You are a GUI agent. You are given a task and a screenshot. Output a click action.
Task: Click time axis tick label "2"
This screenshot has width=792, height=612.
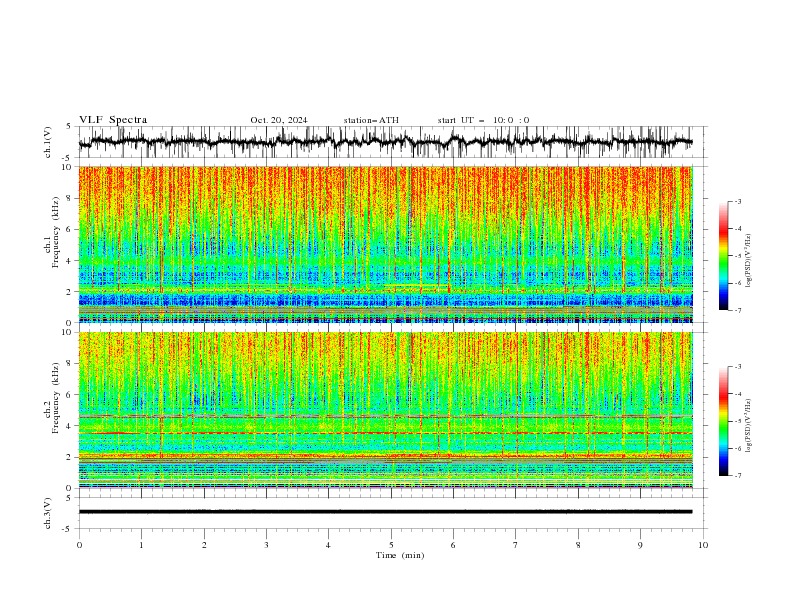(204, 545)
